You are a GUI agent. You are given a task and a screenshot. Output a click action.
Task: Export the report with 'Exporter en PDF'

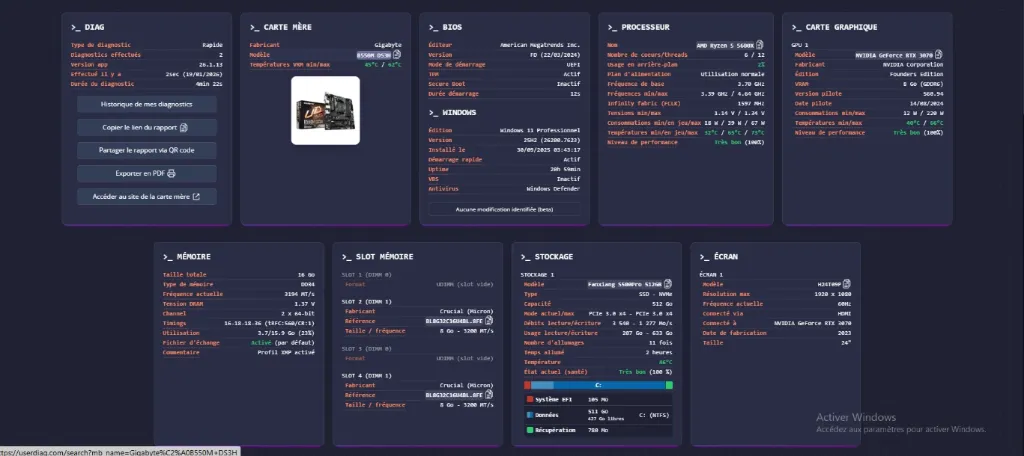[x=147, y=173]
